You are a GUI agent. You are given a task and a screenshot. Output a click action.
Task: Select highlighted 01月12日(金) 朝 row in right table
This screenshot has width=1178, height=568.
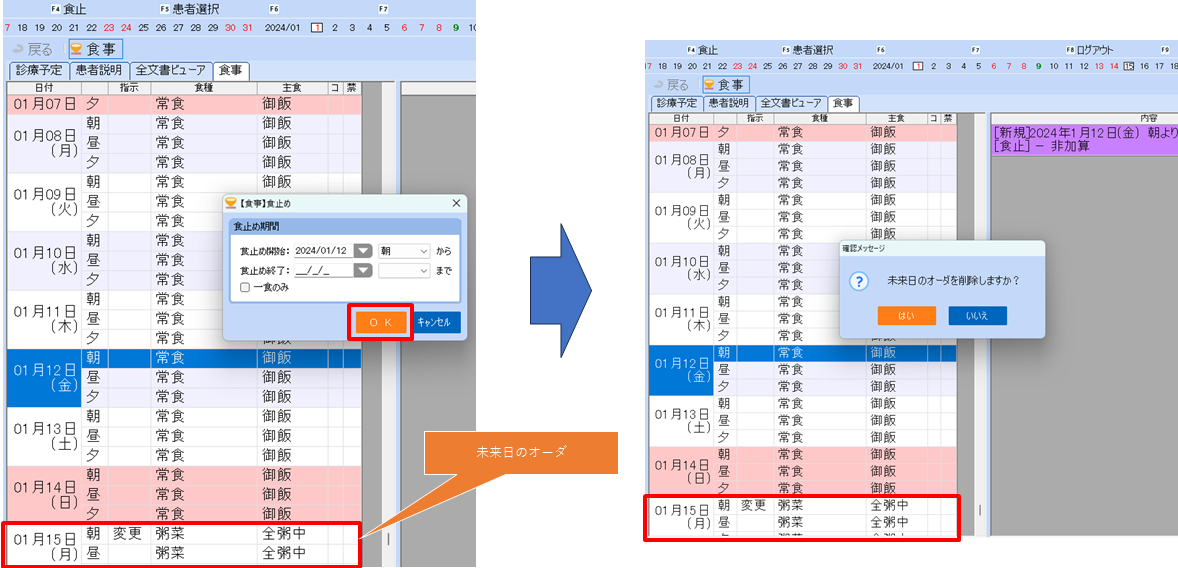pos(835,352)
